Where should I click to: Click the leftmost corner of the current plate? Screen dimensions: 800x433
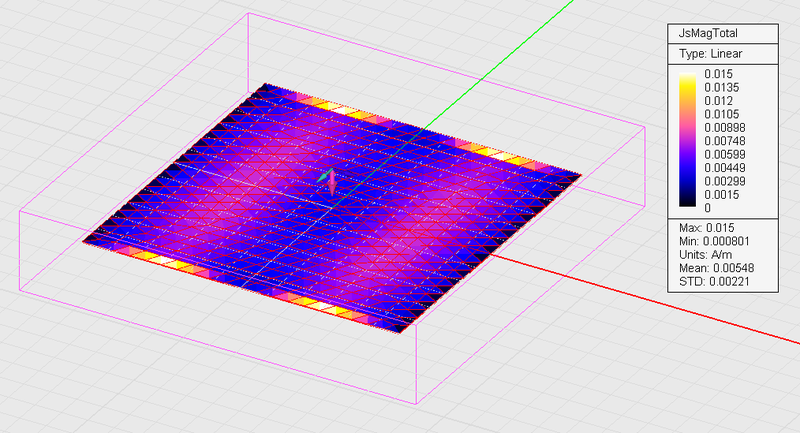tap(83, 242)
